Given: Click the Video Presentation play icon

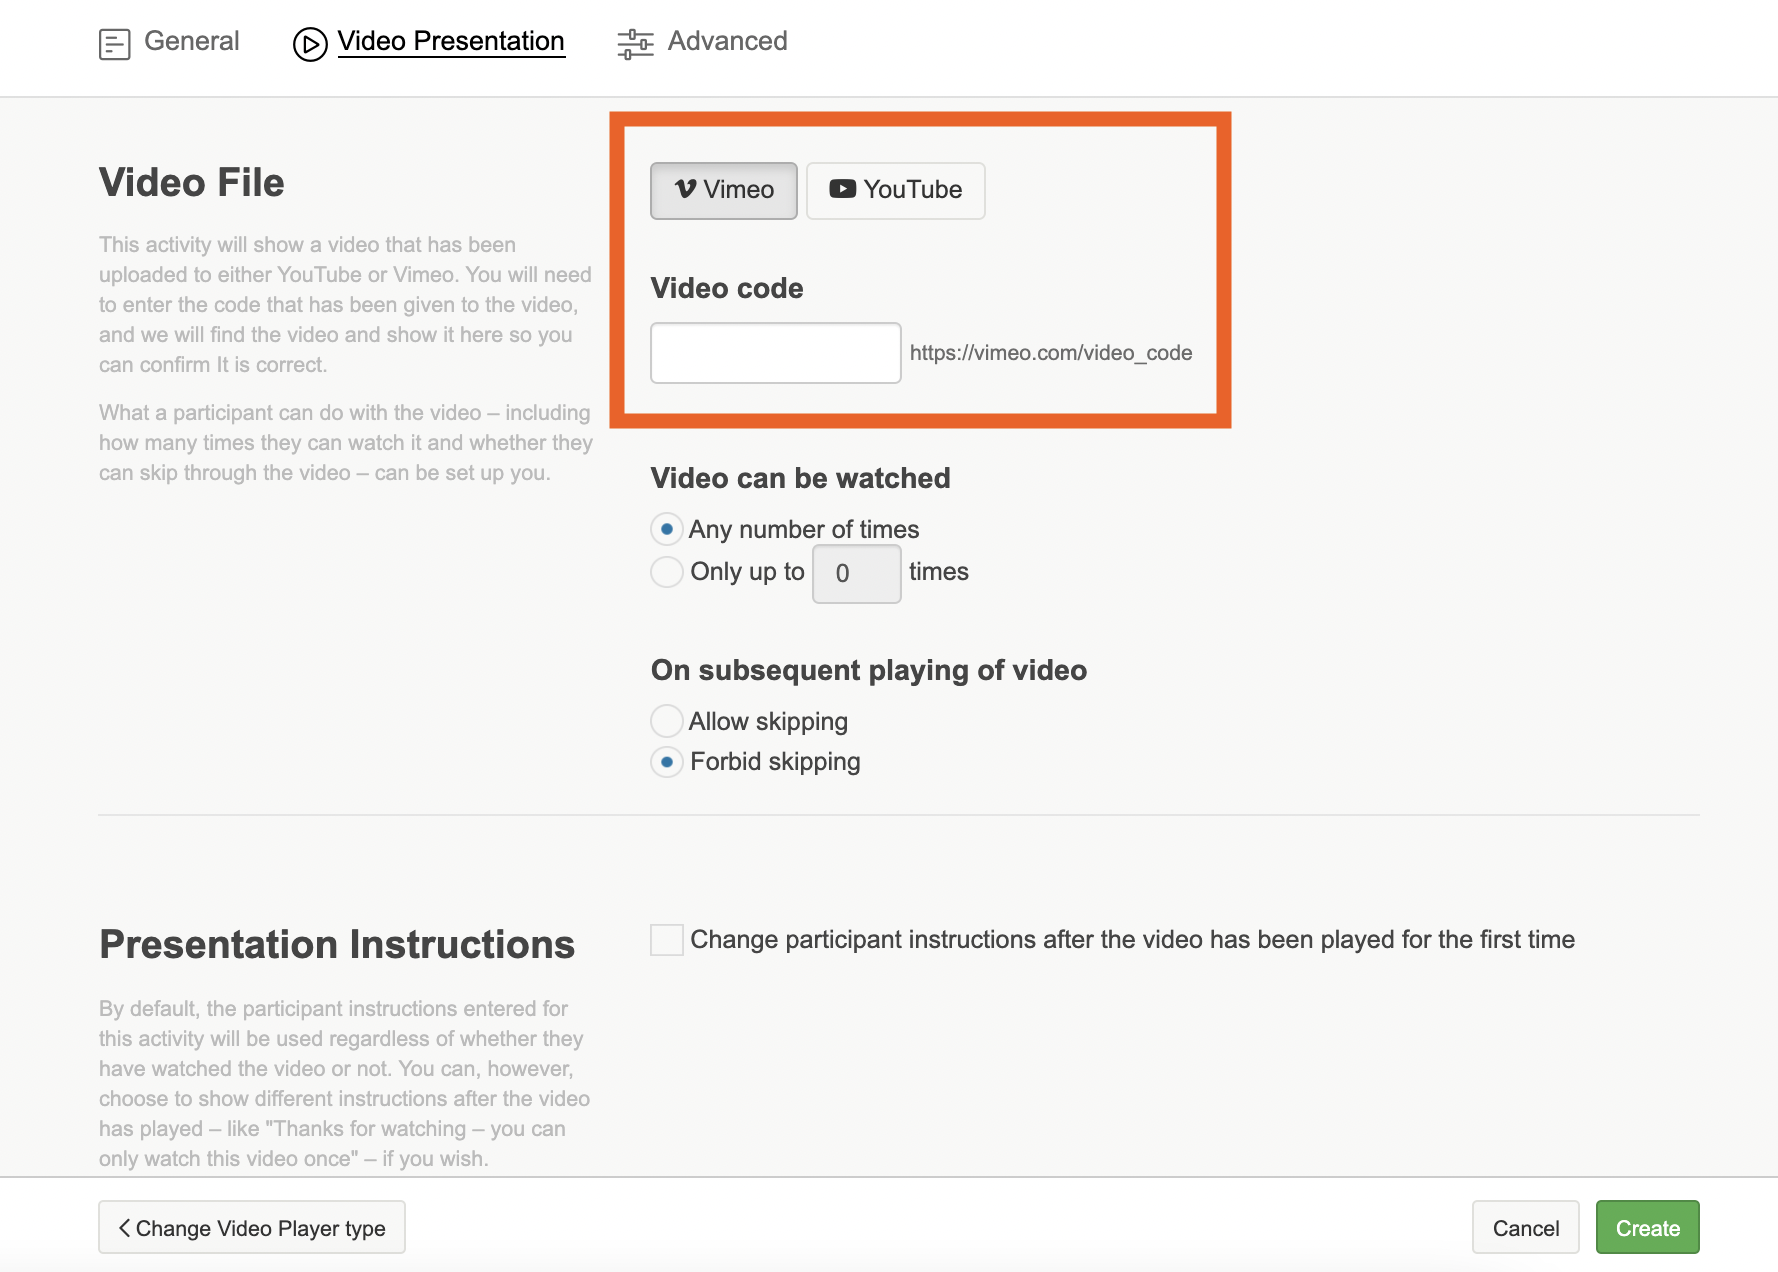Looking at the screenshot, I should coord(310,44).
